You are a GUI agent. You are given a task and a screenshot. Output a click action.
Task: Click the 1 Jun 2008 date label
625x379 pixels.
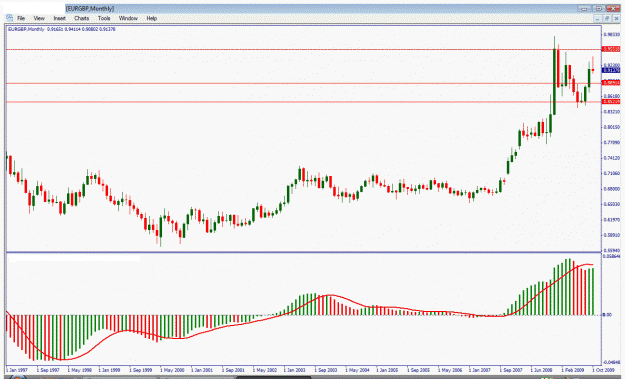tap(541, 370)
